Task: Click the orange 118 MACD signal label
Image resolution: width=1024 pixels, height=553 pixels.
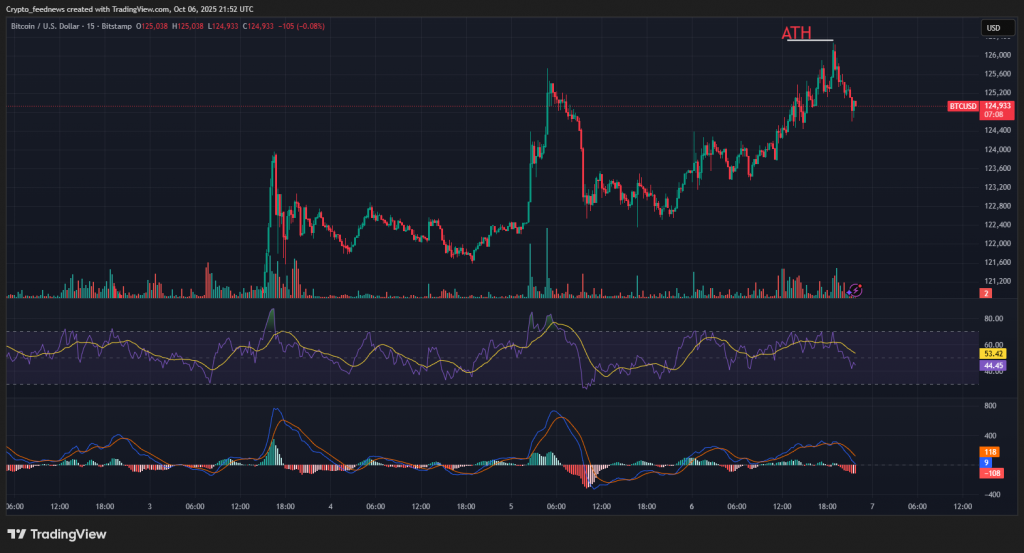Action: tap(987, 452)
